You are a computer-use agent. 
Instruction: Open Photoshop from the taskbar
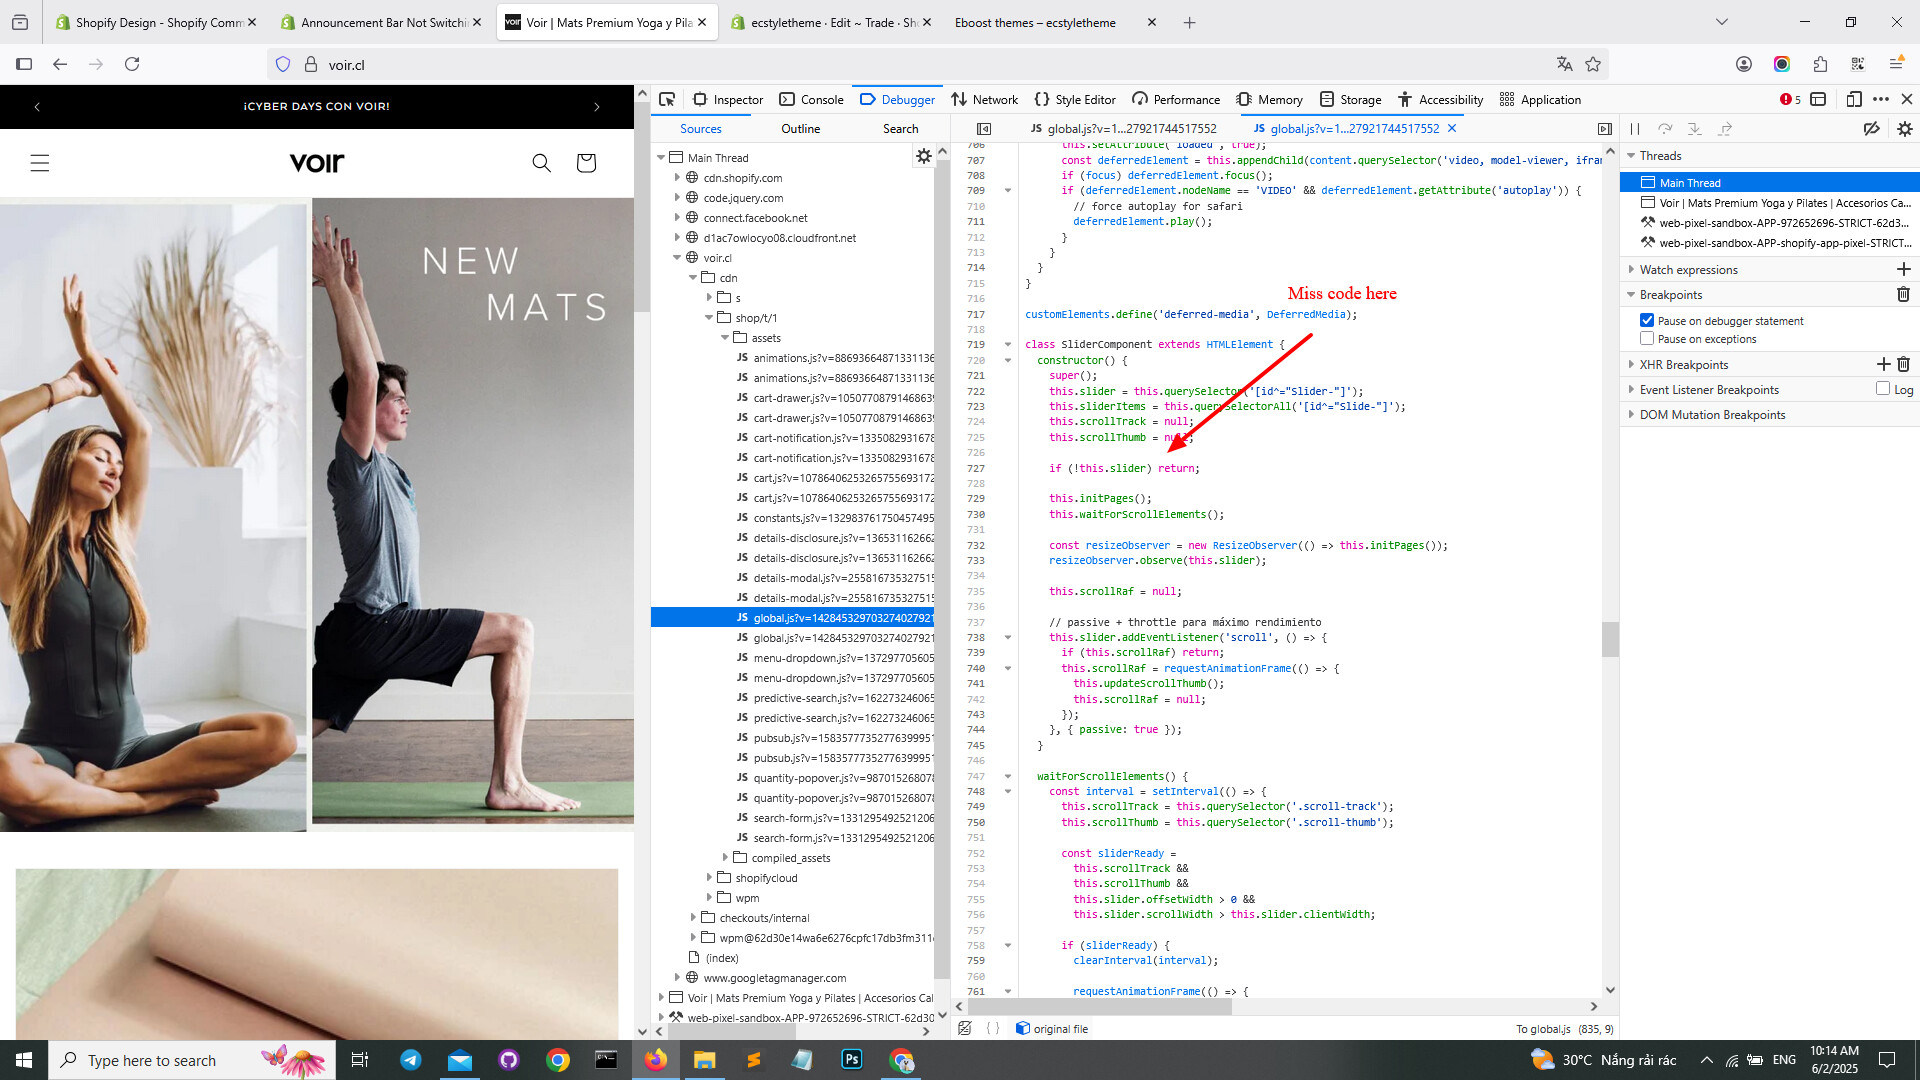852,1060
